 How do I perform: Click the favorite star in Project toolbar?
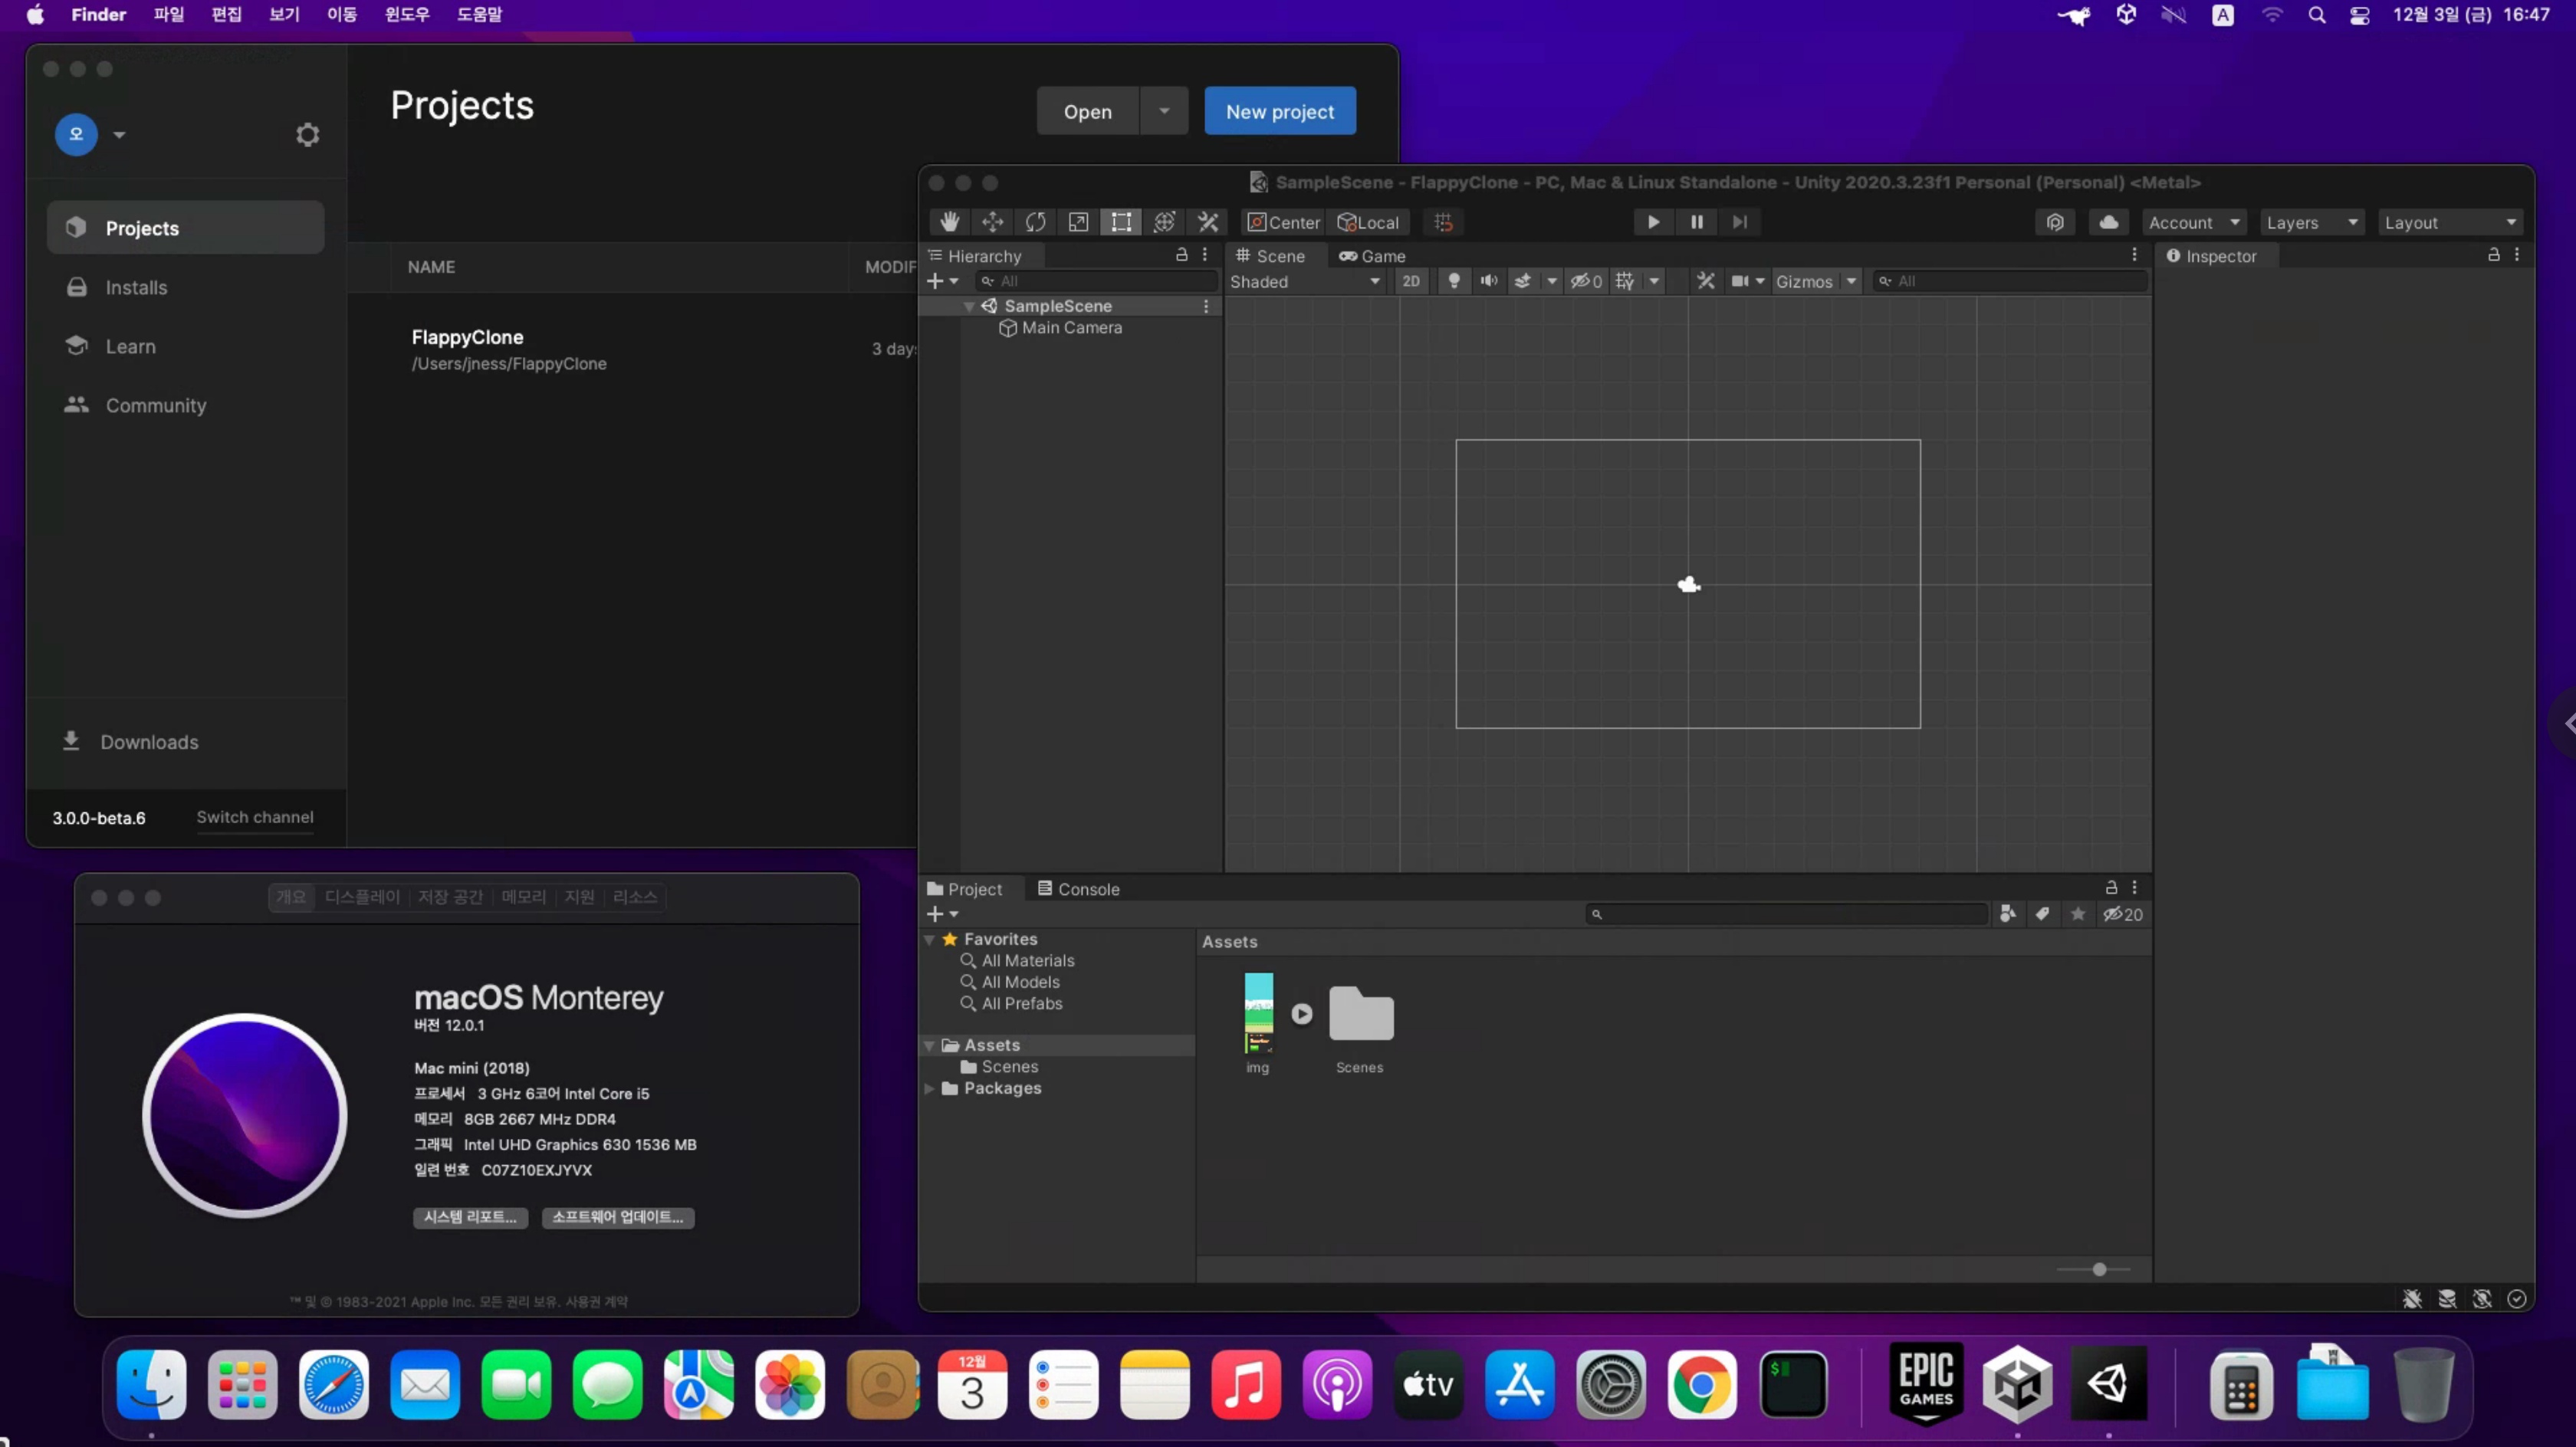point(2078,914)
